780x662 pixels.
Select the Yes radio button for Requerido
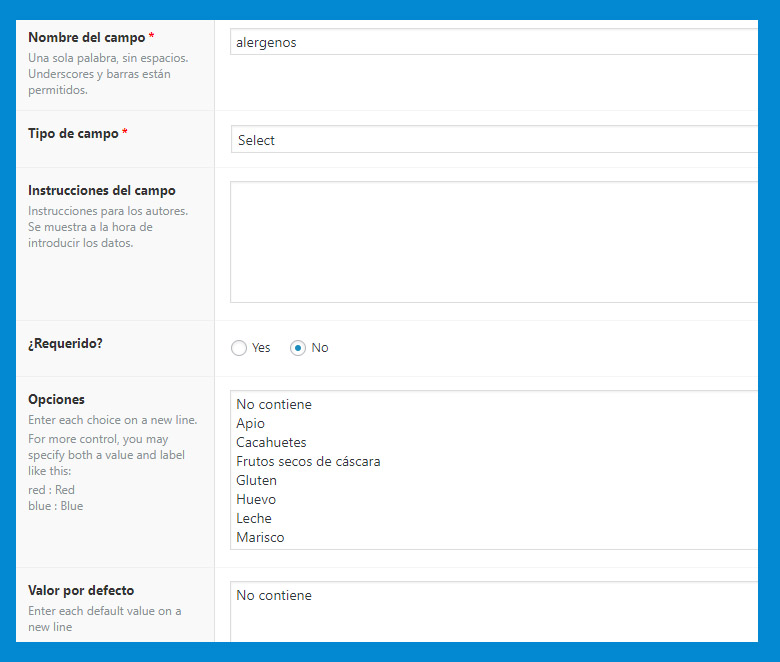click(x=239, y=348)
